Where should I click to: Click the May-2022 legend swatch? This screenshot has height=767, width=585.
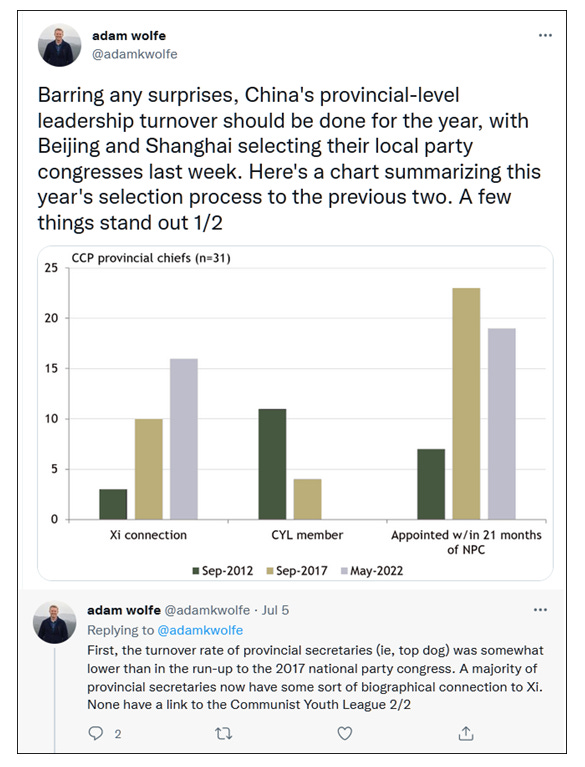pyautogui.click(x=344, y=571)
